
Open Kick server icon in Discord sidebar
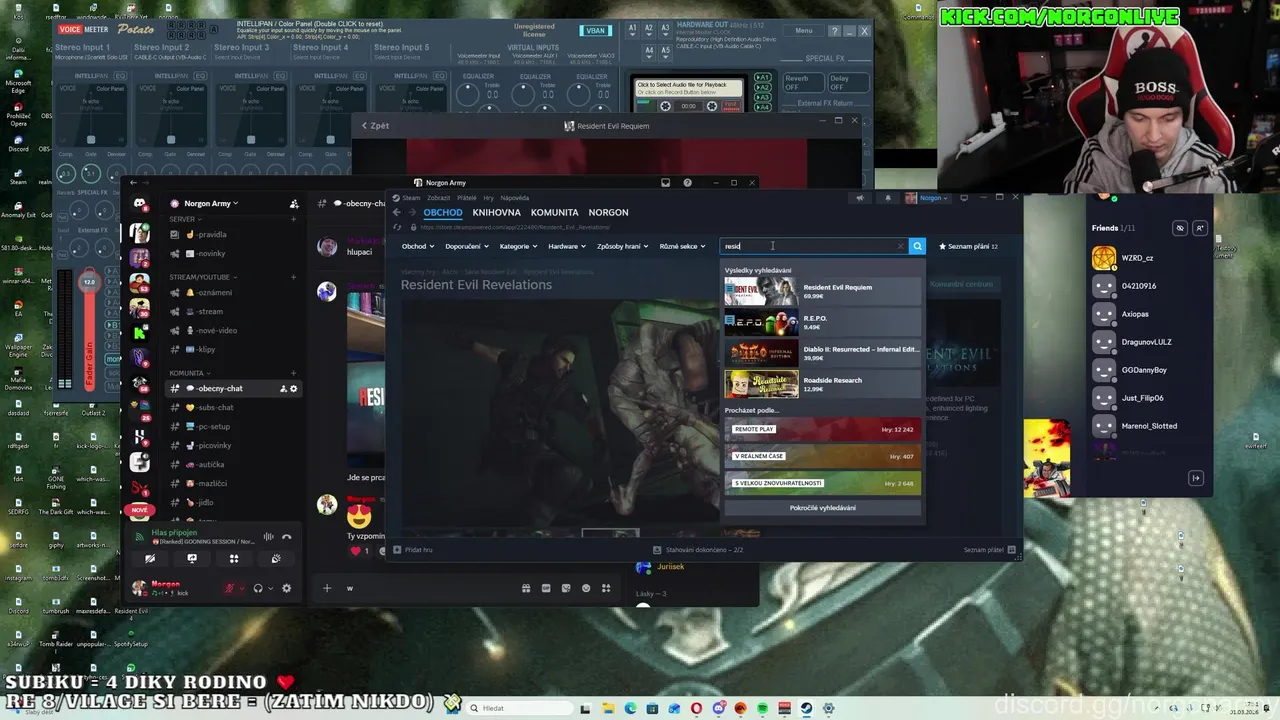point(140,333)
